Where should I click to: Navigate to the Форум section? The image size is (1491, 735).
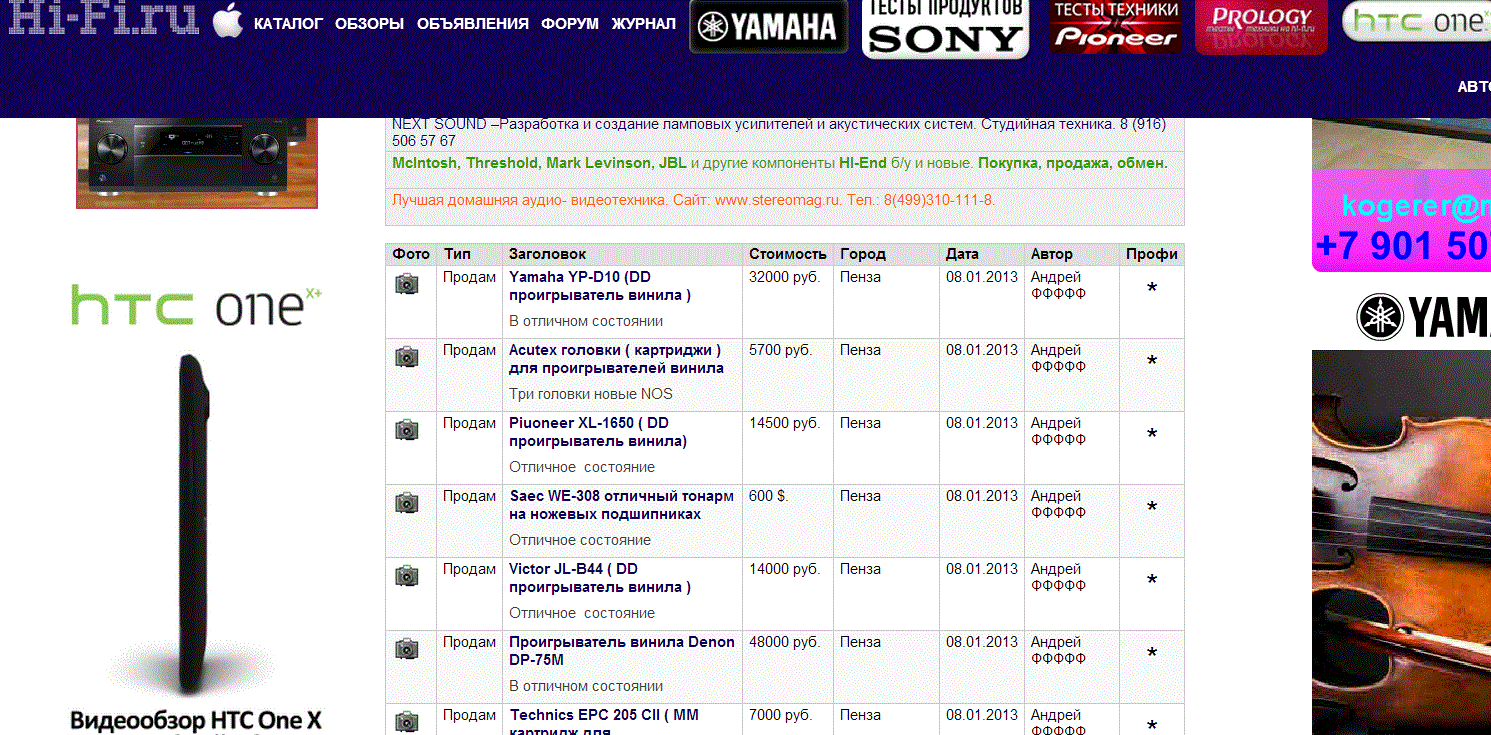pyautogui.click(x=570, y=24)
